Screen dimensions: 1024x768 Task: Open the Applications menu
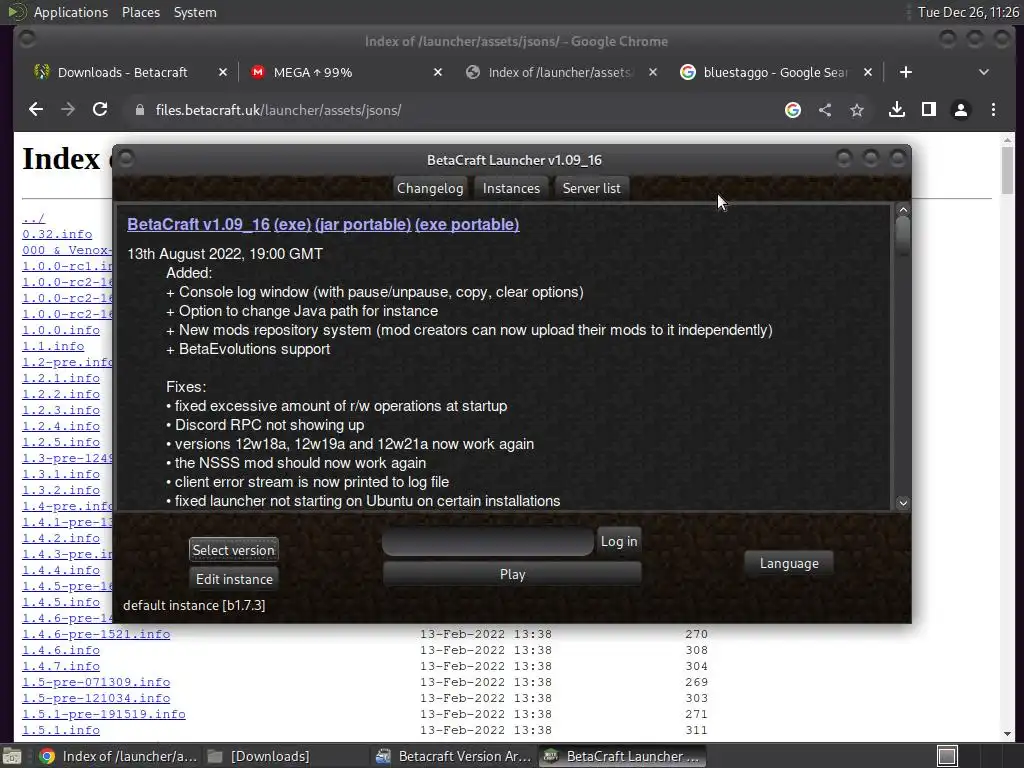coord(71,12)
